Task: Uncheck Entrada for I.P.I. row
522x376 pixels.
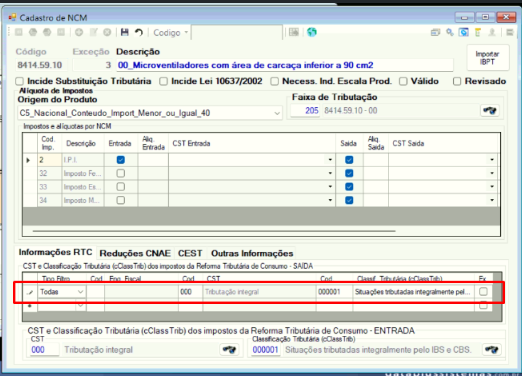Action: [121, 160]
